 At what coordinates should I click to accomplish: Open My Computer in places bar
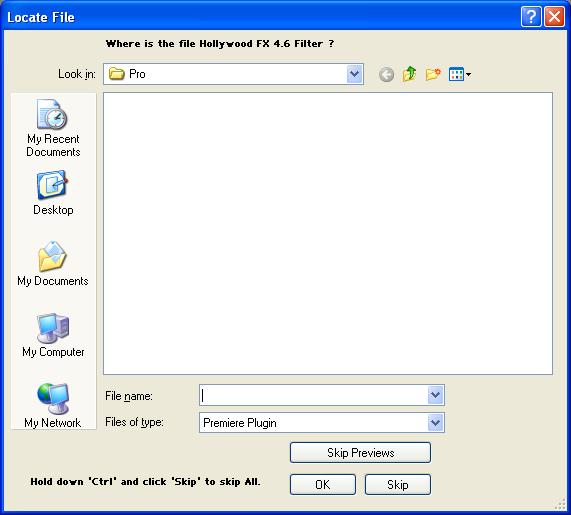point(53,335)
